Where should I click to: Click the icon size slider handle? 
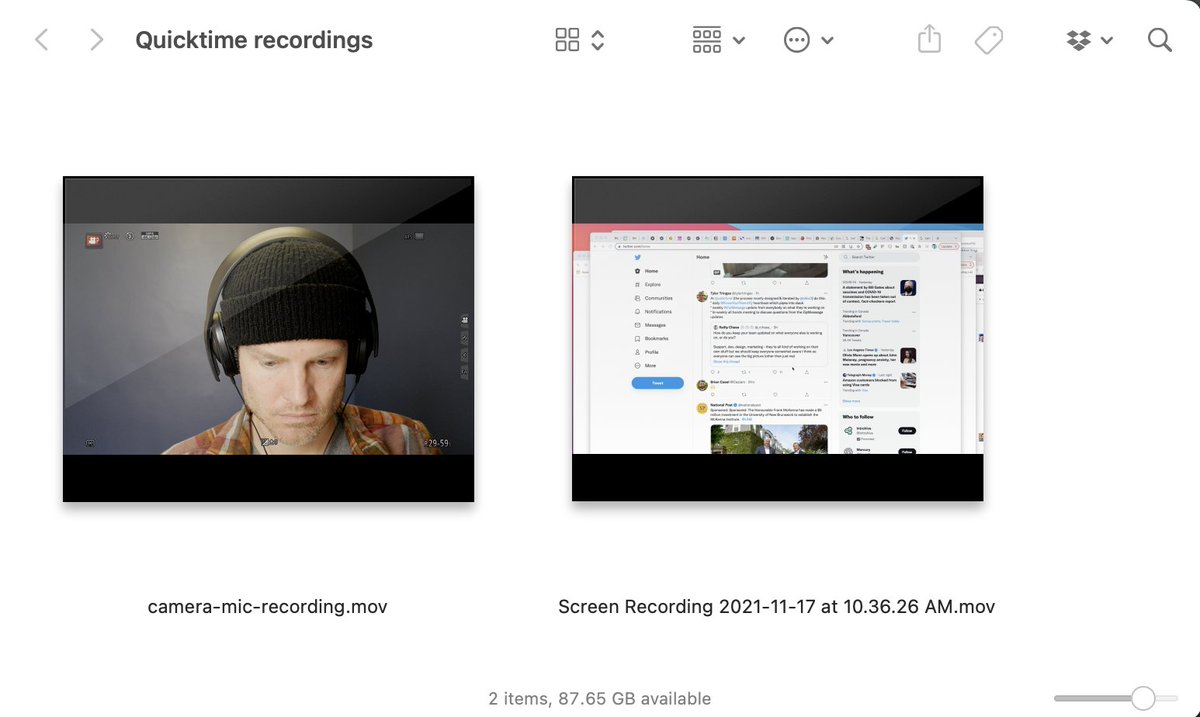click(x=1143, y=698)
